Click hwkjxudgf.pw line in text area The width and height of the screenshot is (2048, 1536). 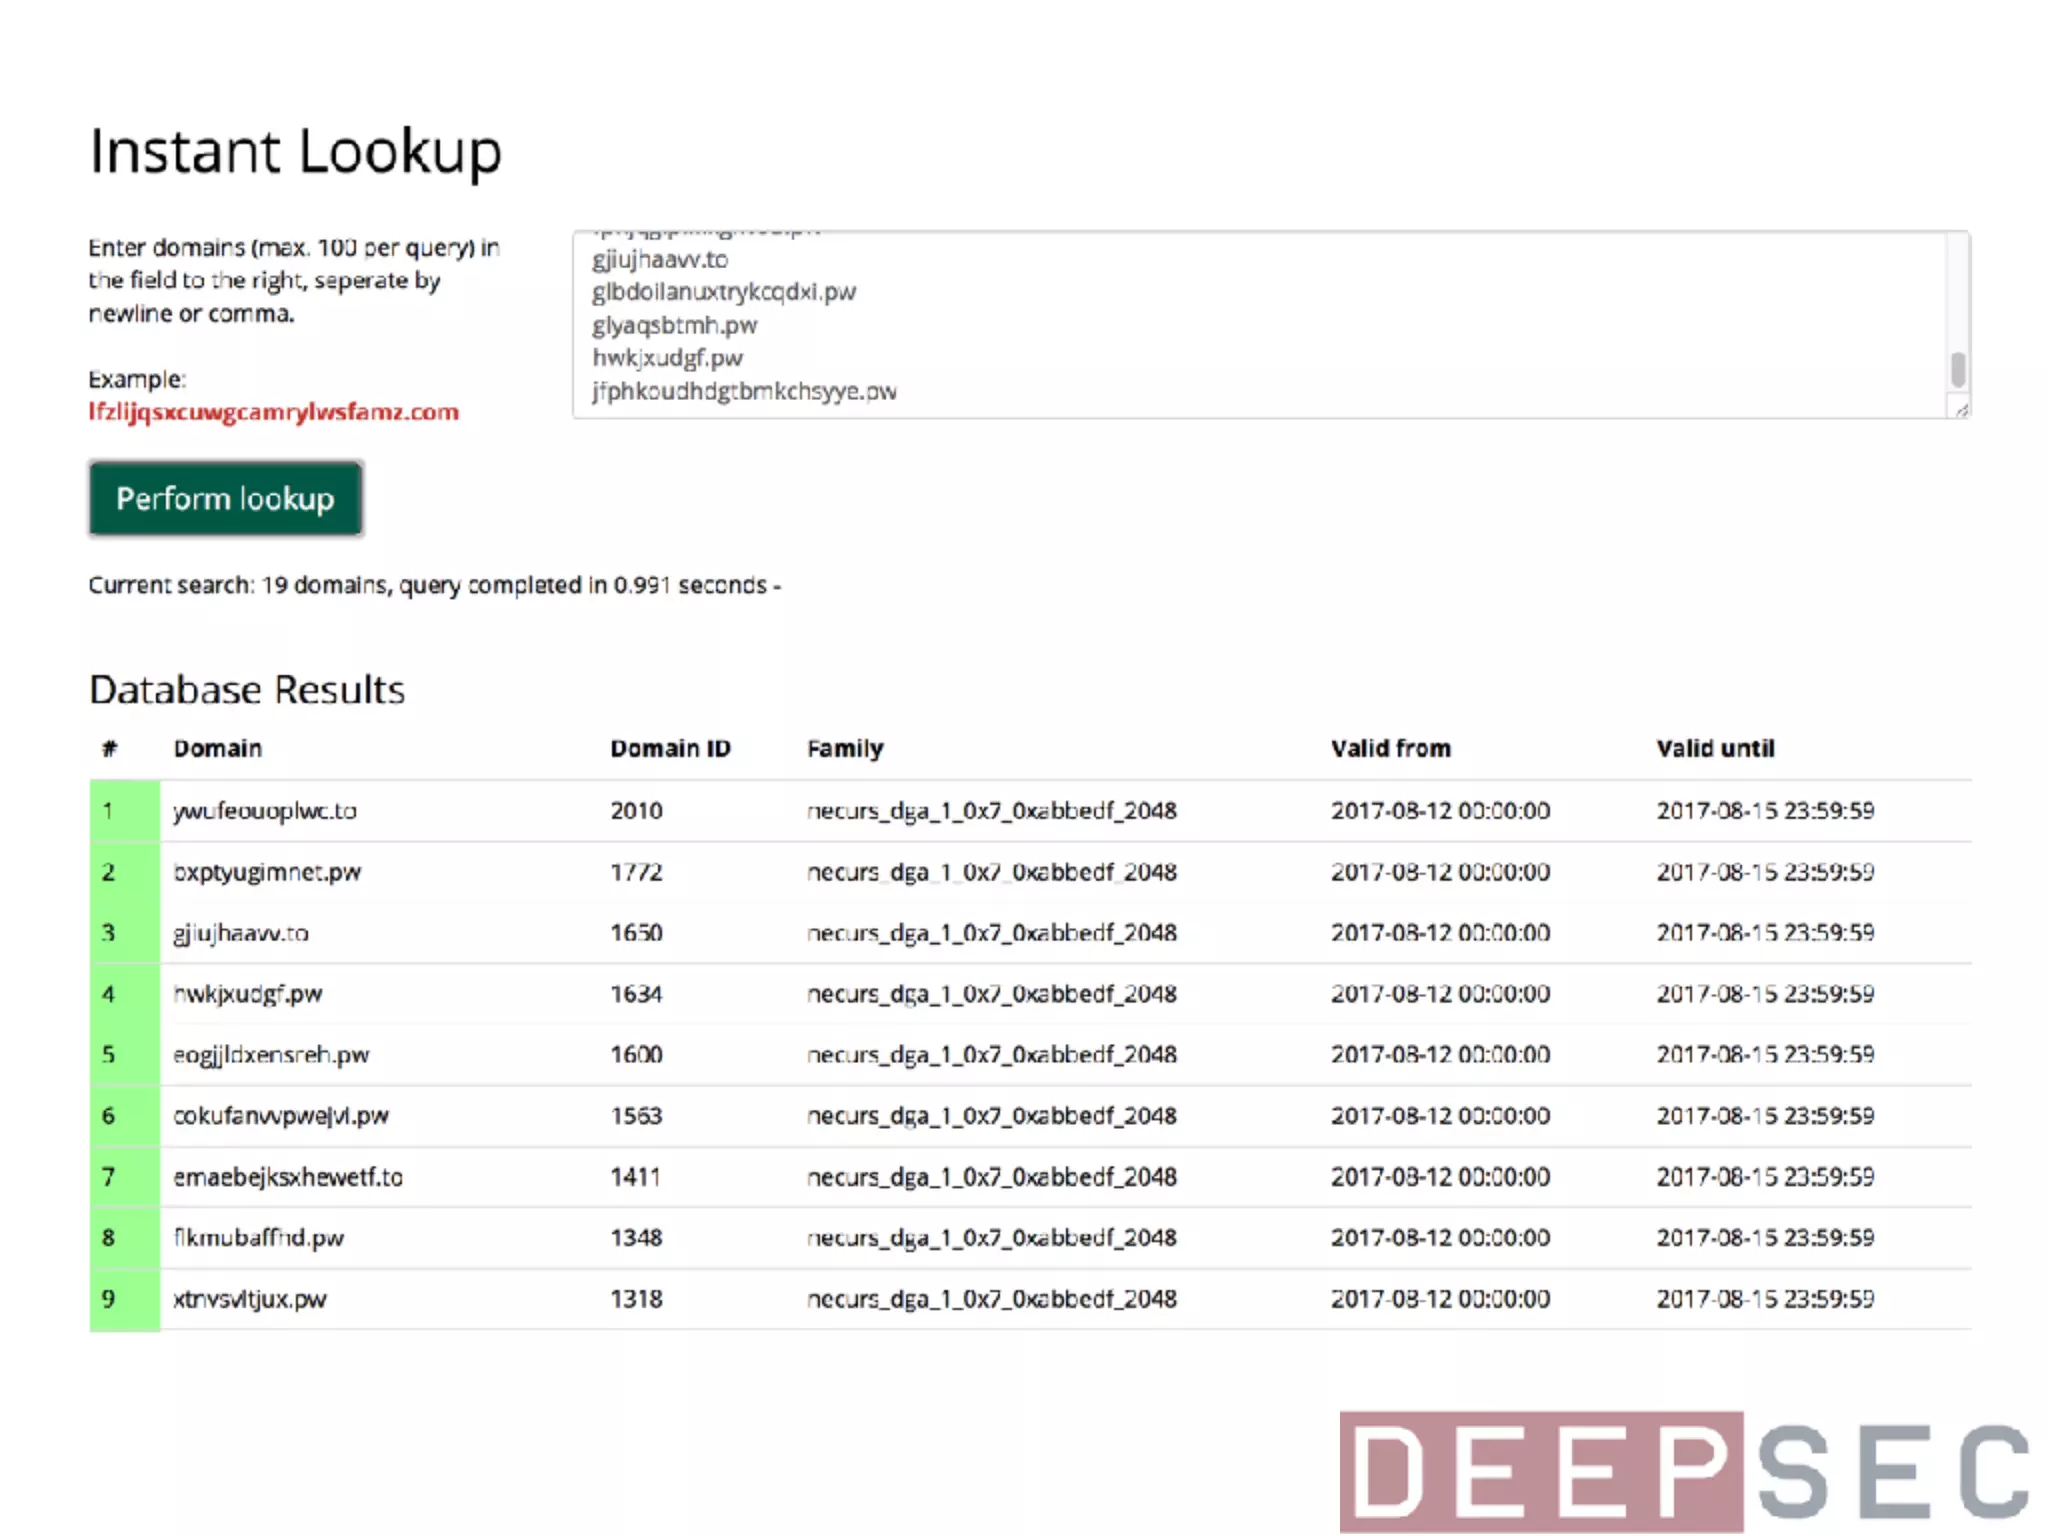pyautogui.click(x=667, y=358)
